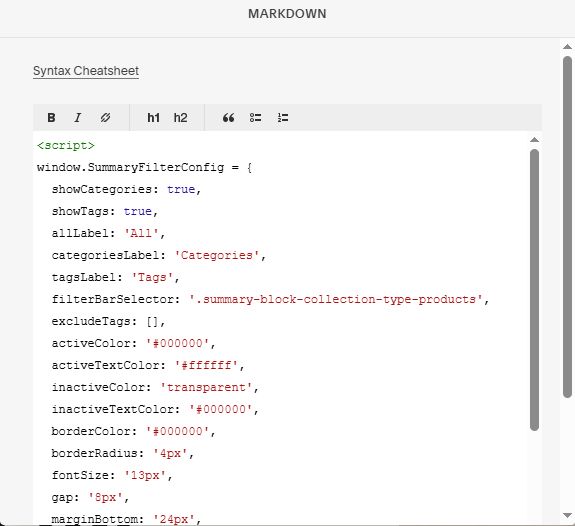Screen dimensions: 575x526
Task: Apply bold formatting with the B icon
Action: (51, 118)
